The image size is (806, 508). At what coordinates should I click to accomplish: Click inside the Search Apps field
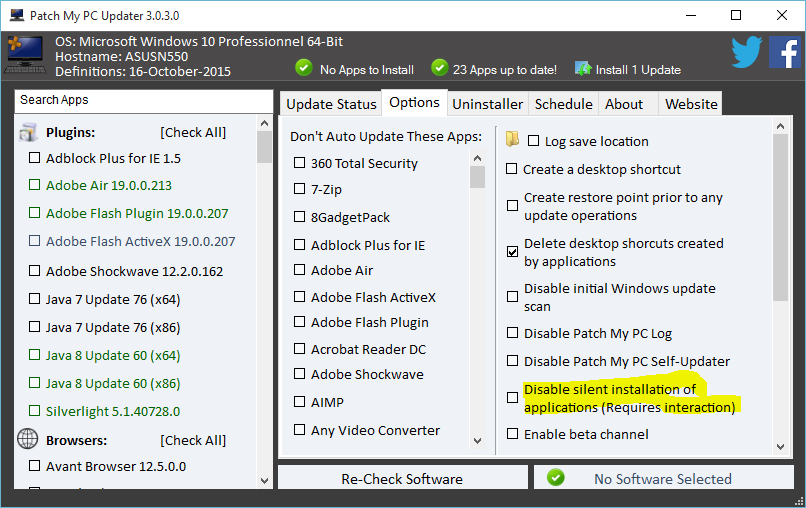(143, 101)
